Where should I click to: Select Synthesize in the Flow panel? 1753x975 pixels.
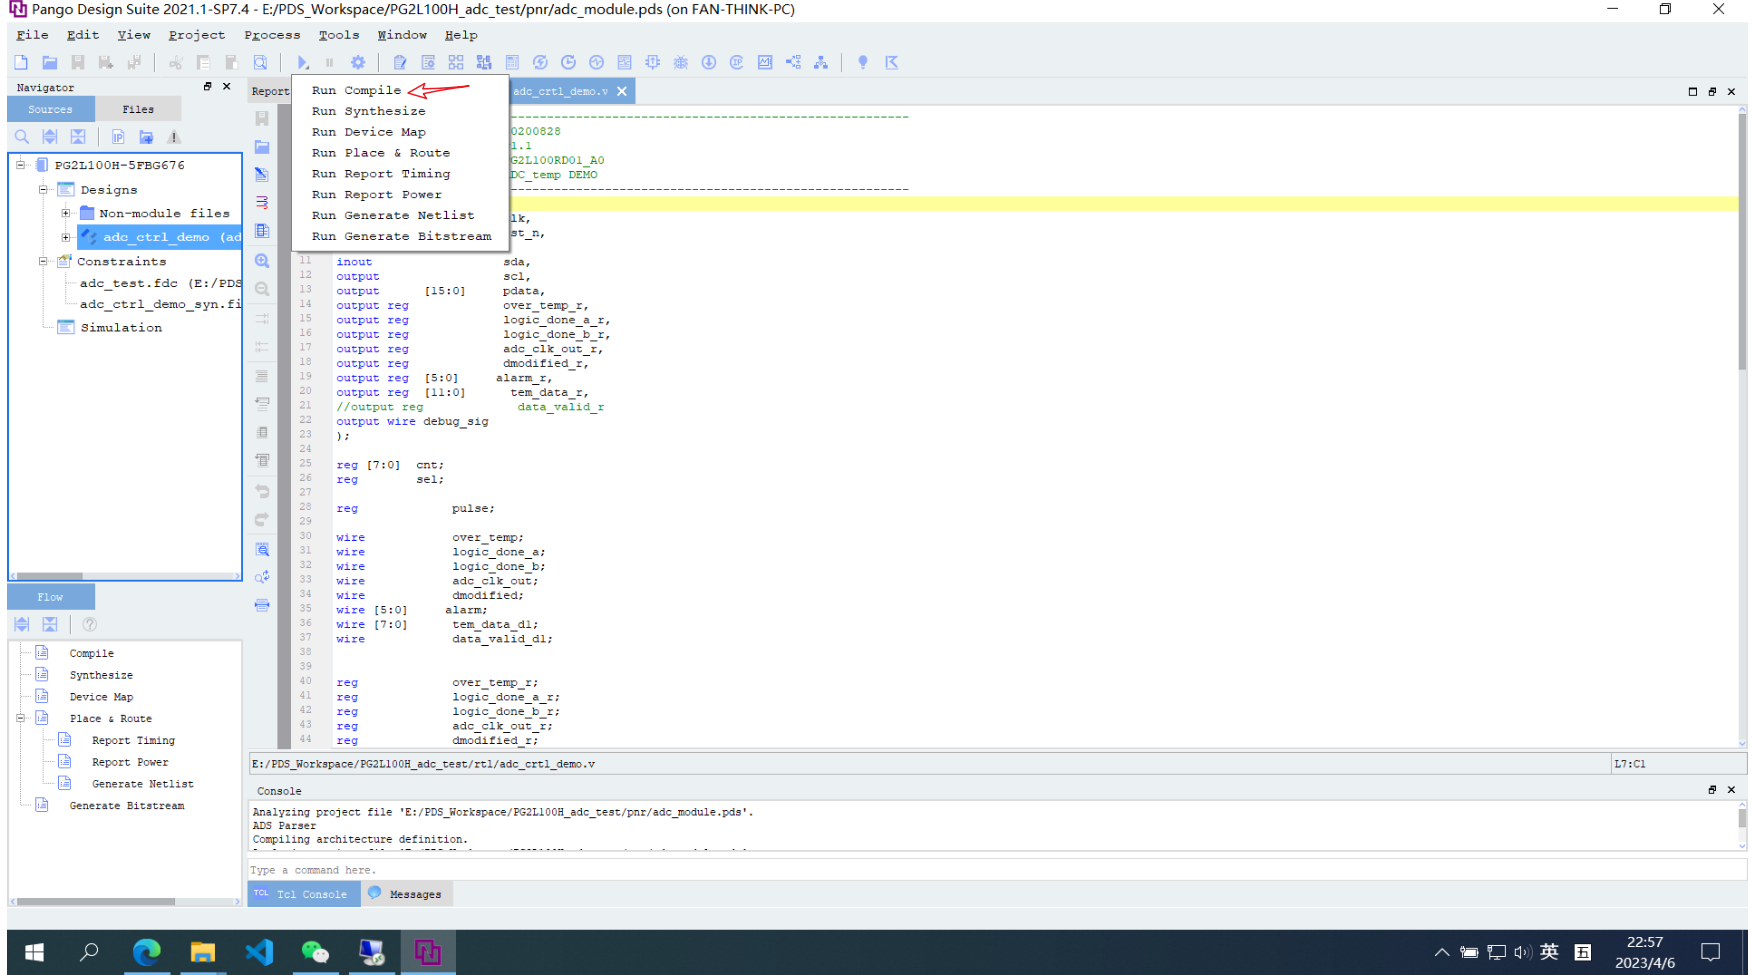click(101, 675)
